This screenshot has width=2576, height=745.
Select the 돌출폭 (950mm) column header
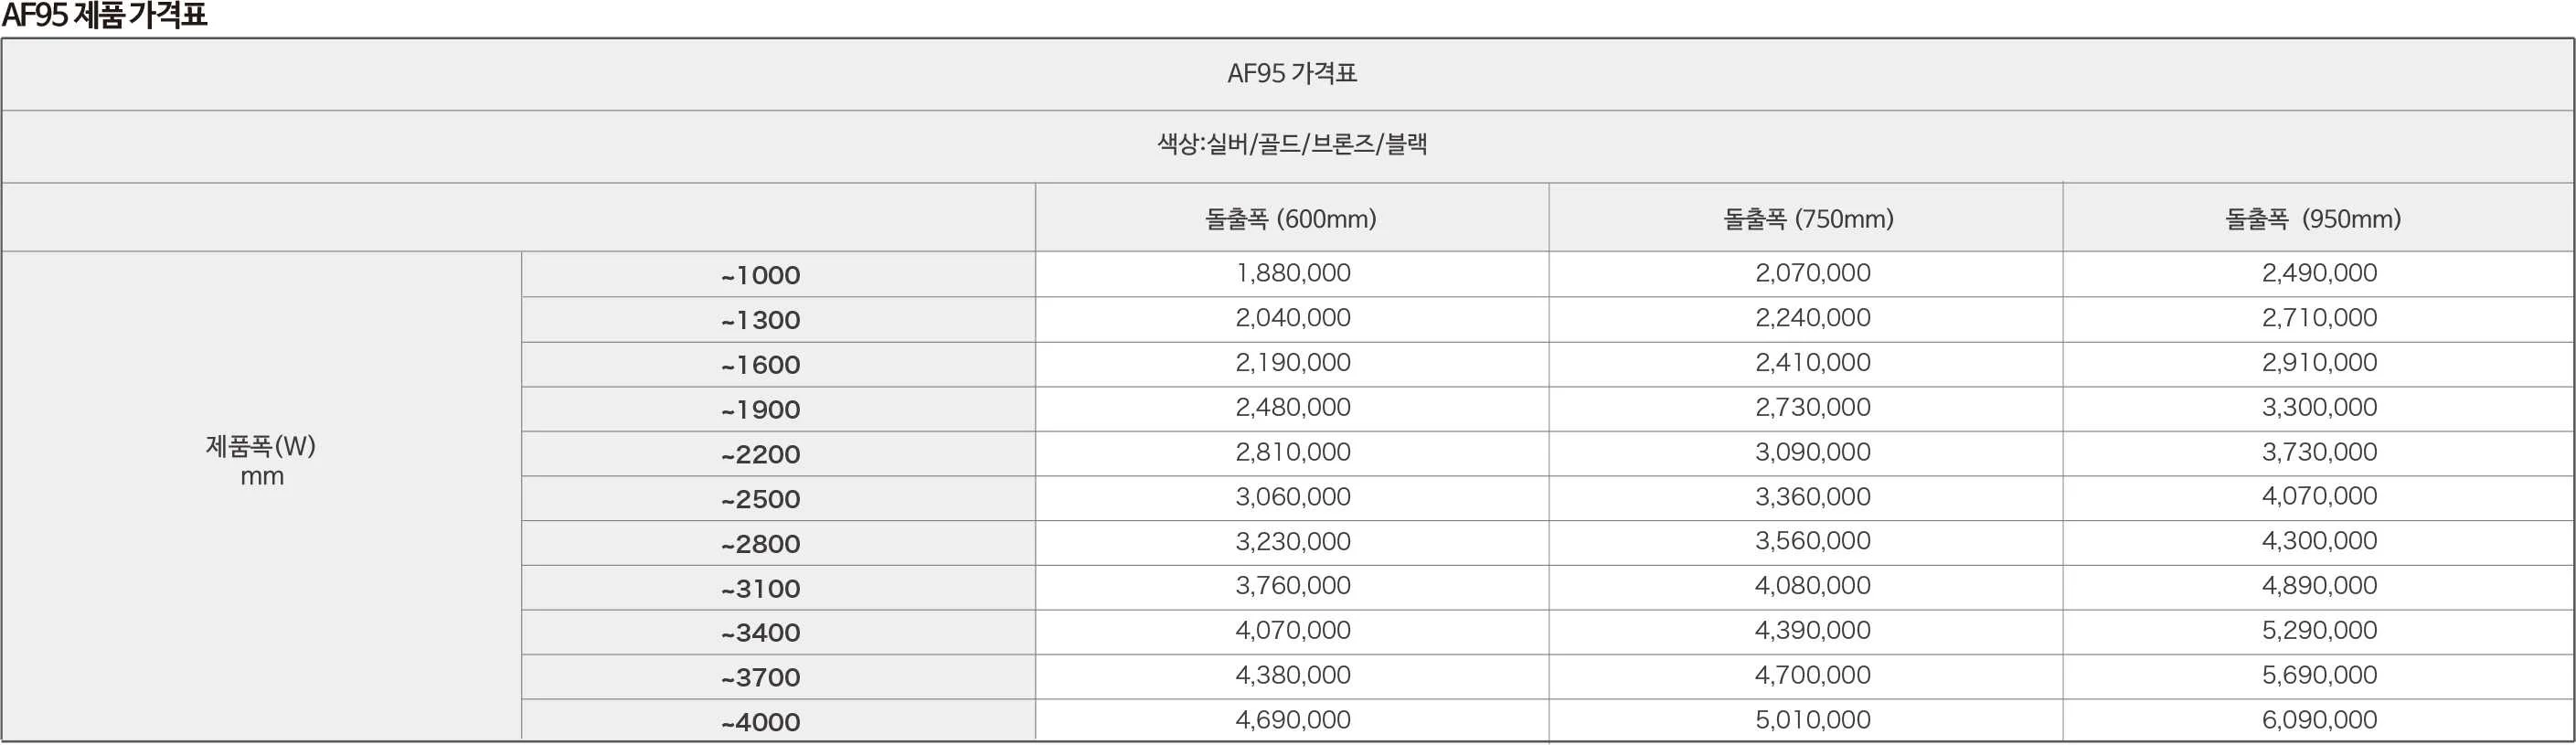click(2318, 218)
